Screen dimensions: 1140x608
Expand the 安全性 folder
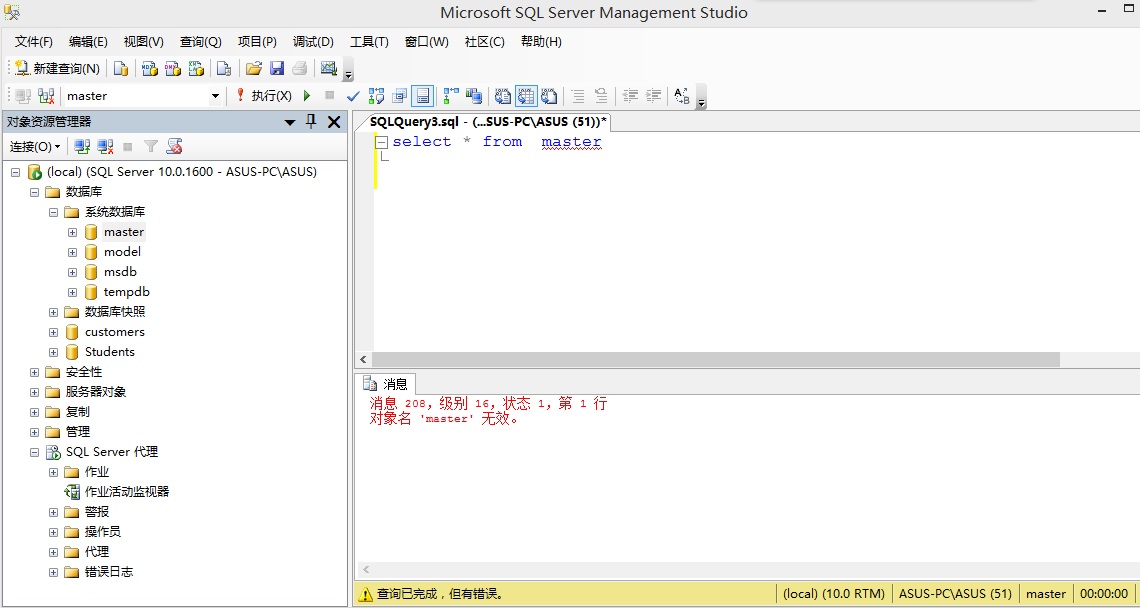click(x=34, y=372)
